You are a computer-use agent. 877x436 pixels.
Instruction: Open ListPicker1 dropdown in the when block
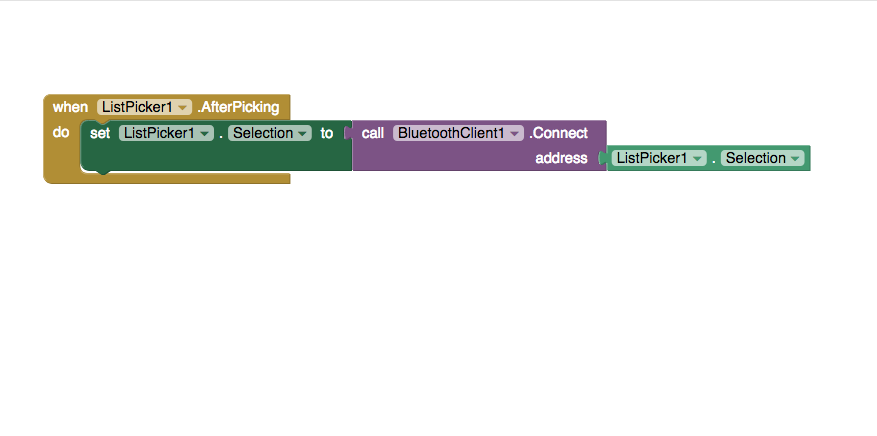(144, 107)
